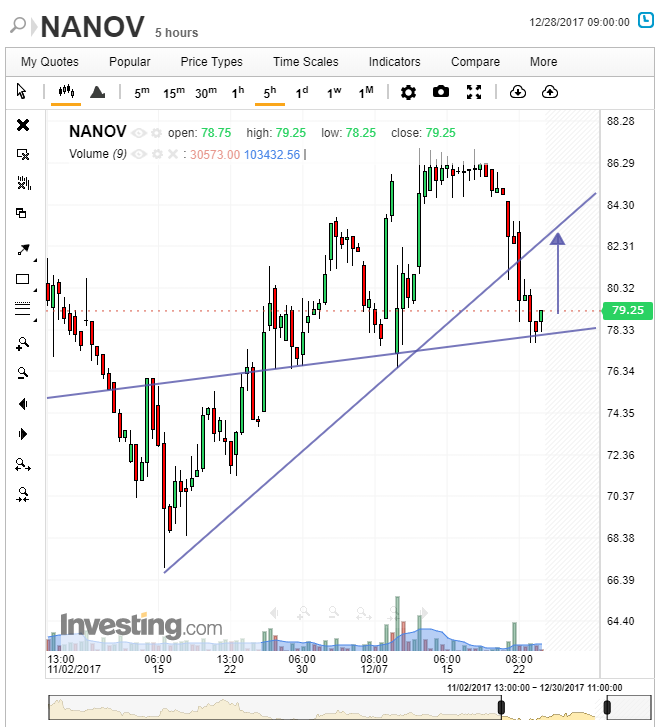Open the clock/timezone icon at top right
665x727 pixels.
point(646,21)
